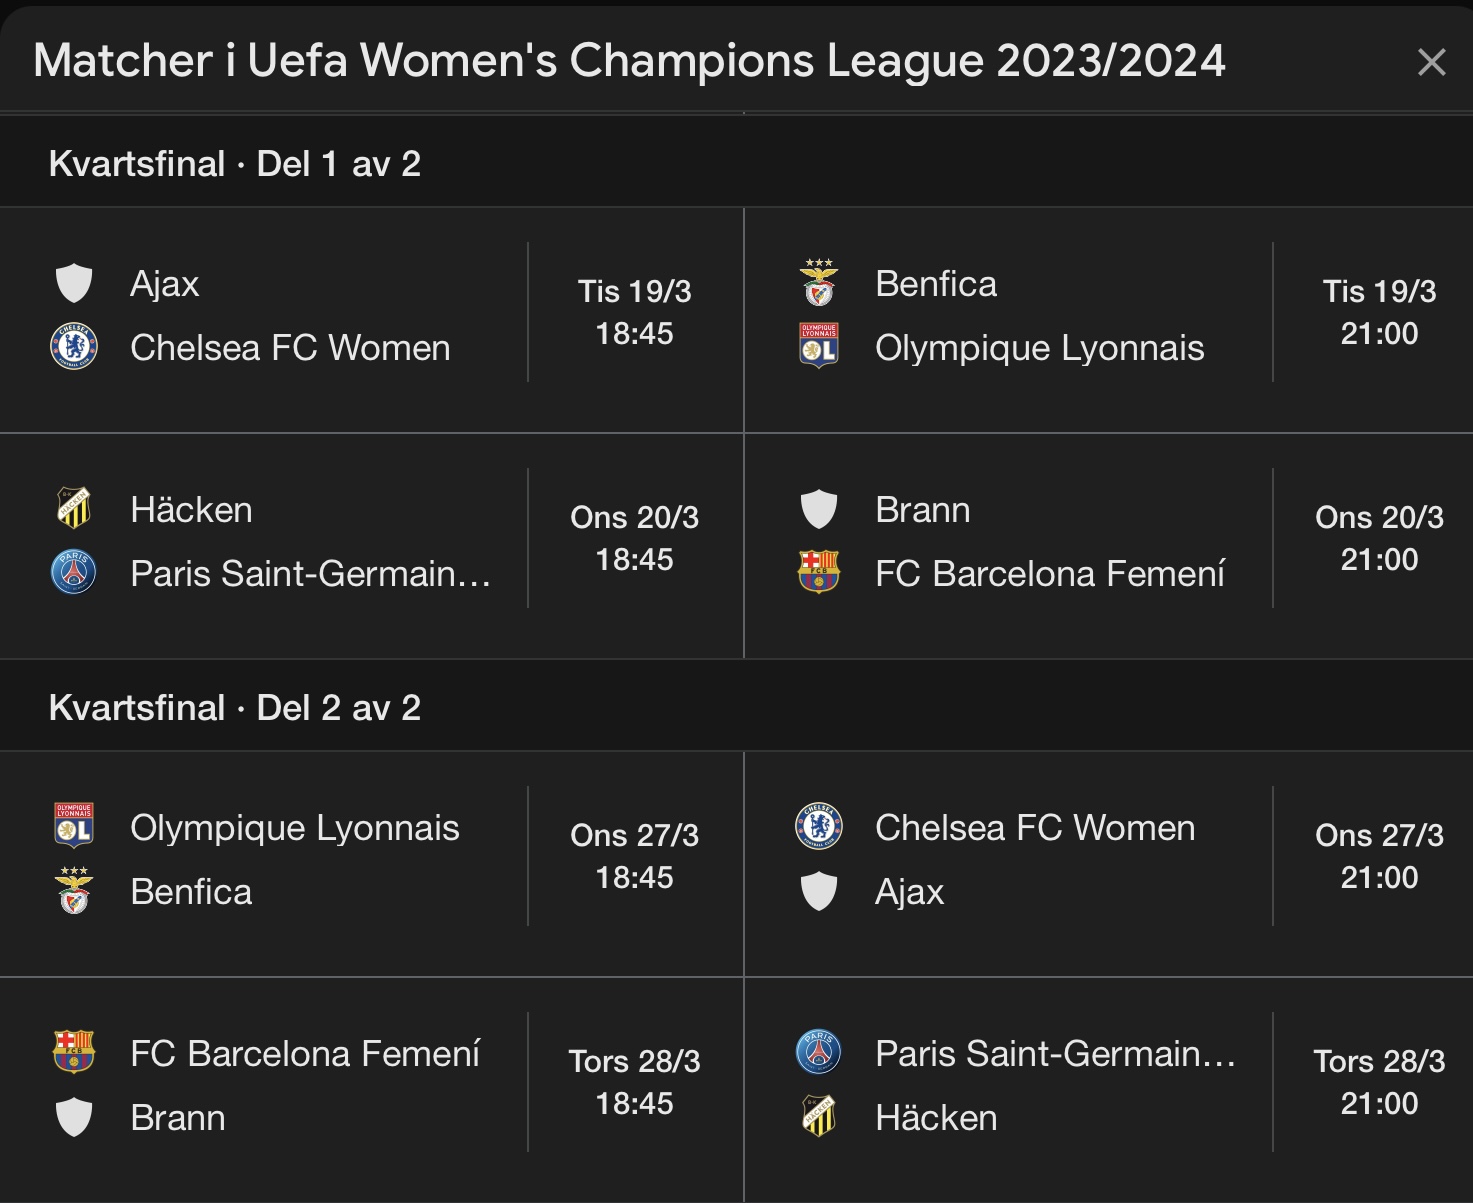
Task: Click Tors 28/3 18:00 Barcelona match time
Action: click(x=634, y=1082)
